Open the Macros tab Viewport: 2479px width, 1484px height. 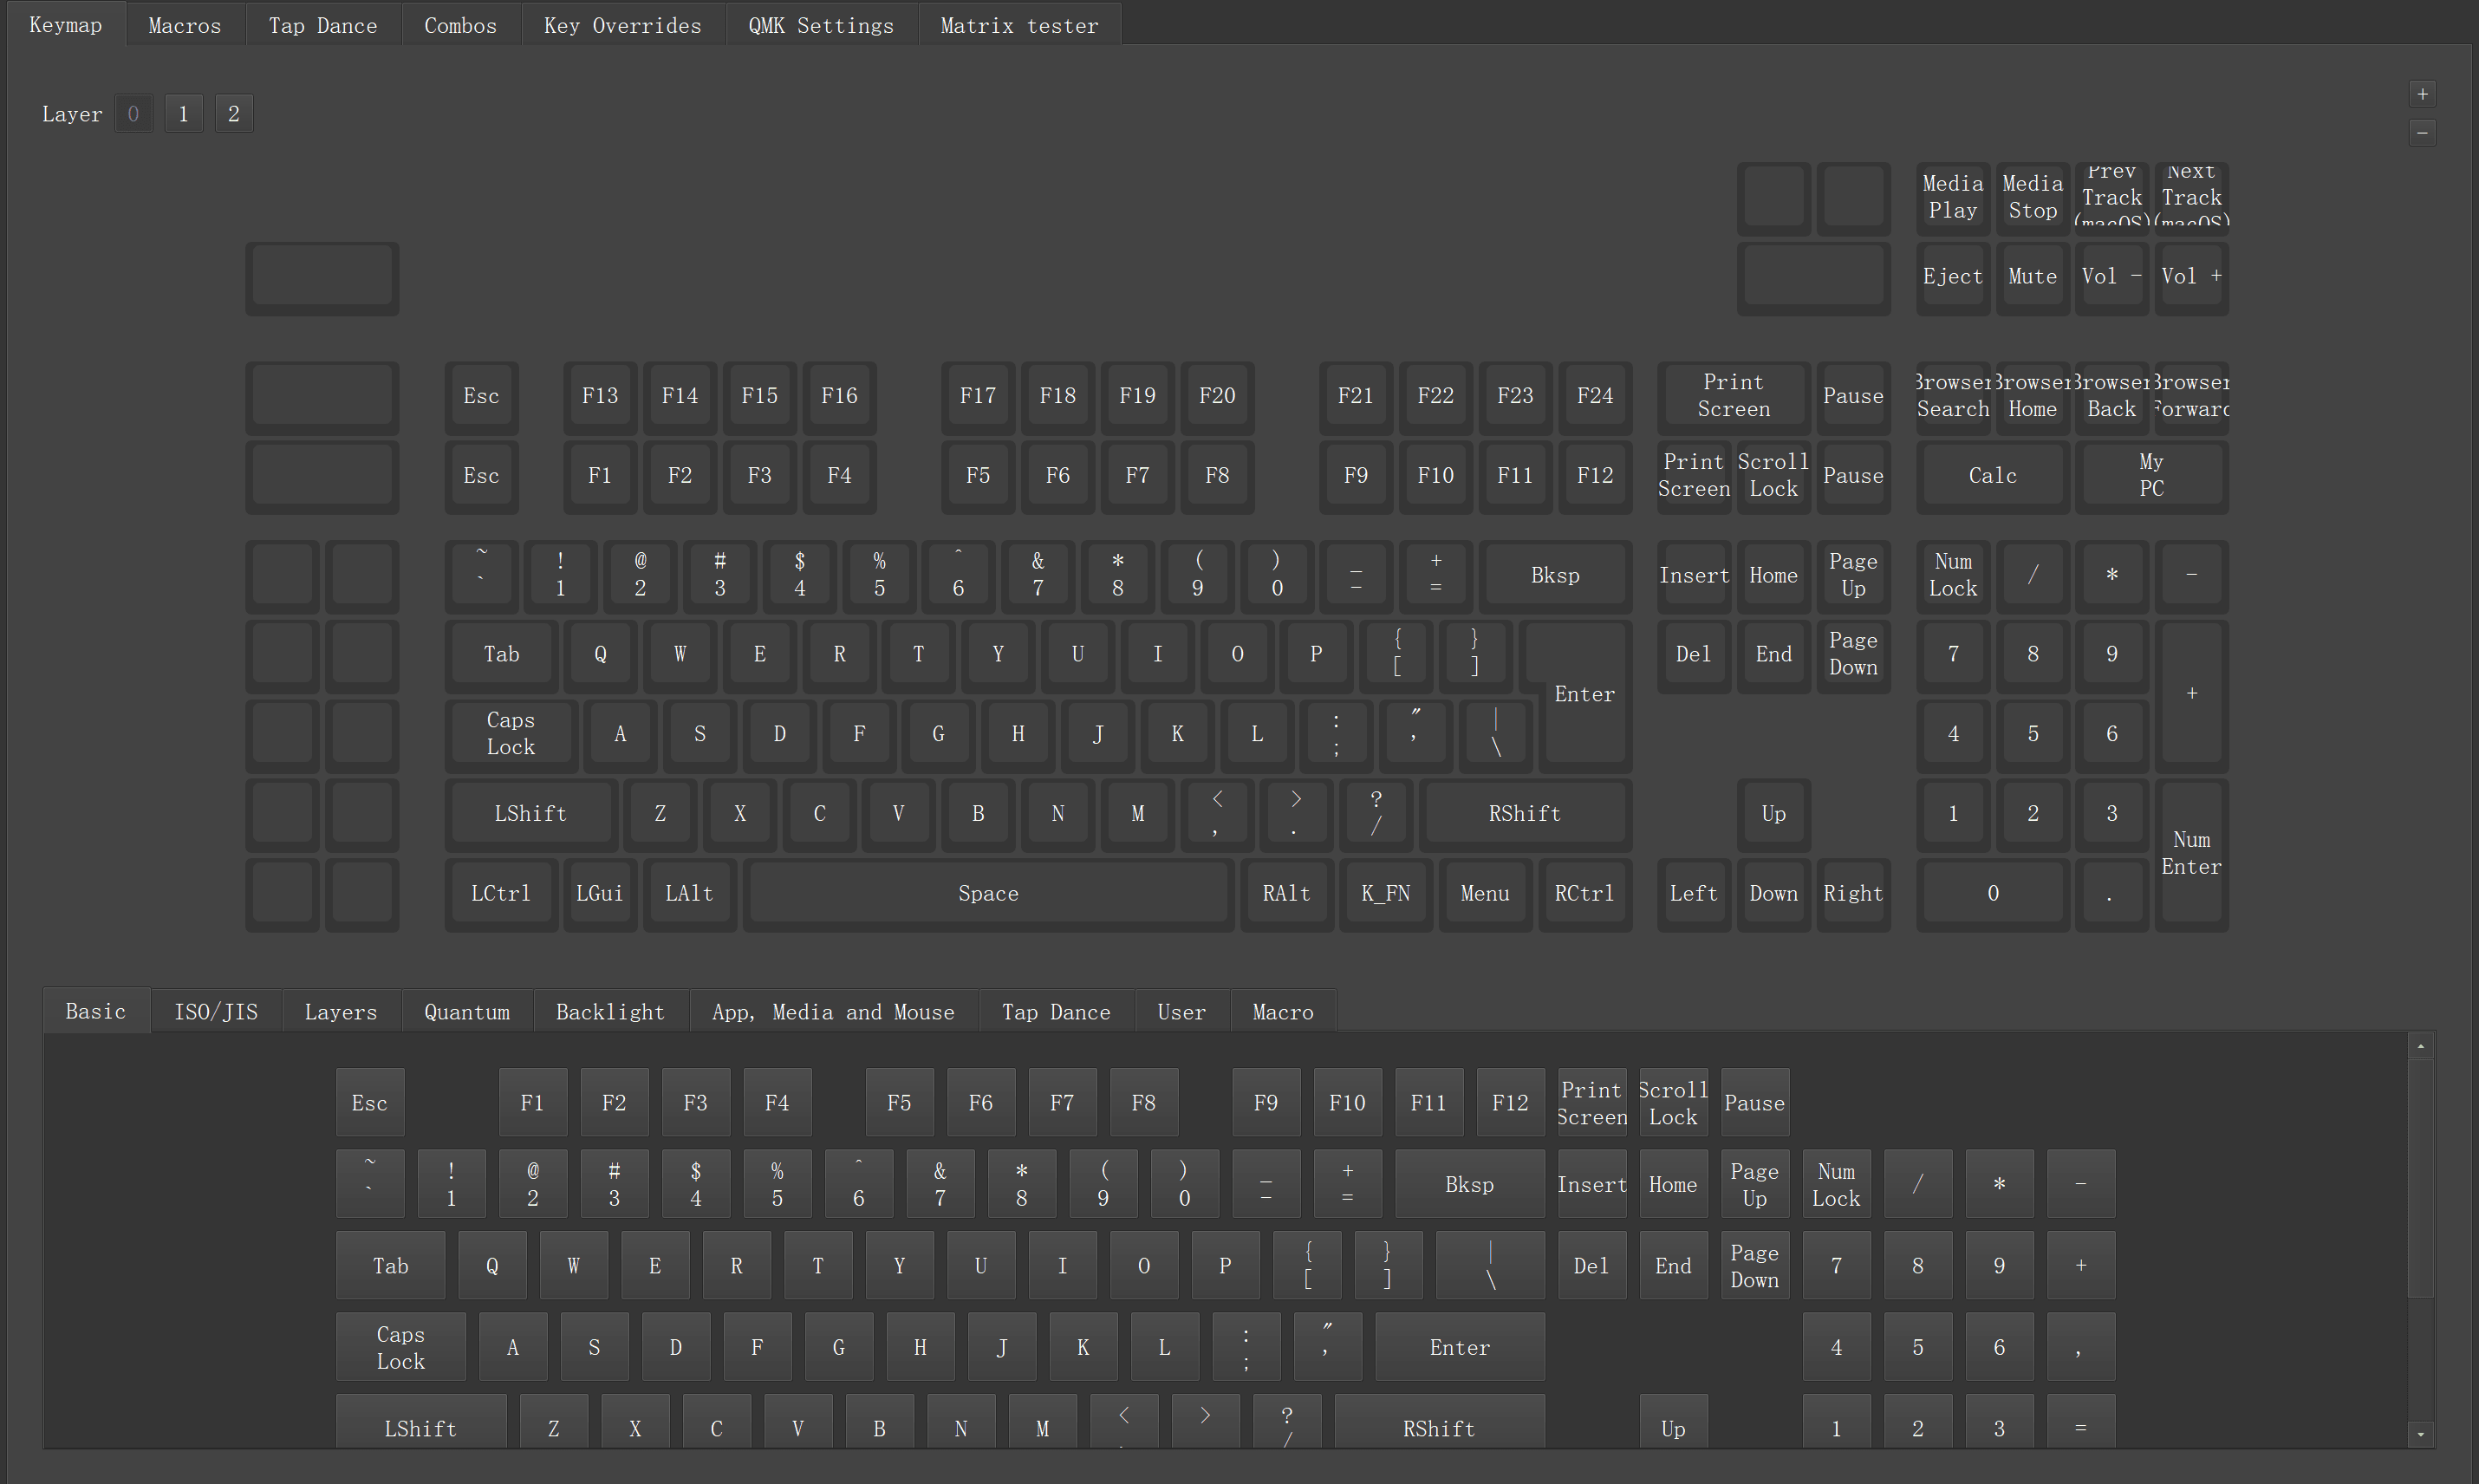tap(184, 25)
